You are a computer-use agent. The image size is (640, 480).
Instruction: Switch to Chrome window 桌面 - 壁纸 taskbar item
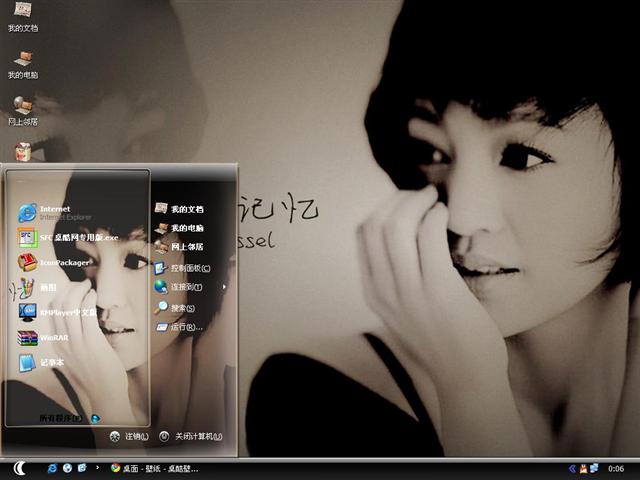coord(154,469)
